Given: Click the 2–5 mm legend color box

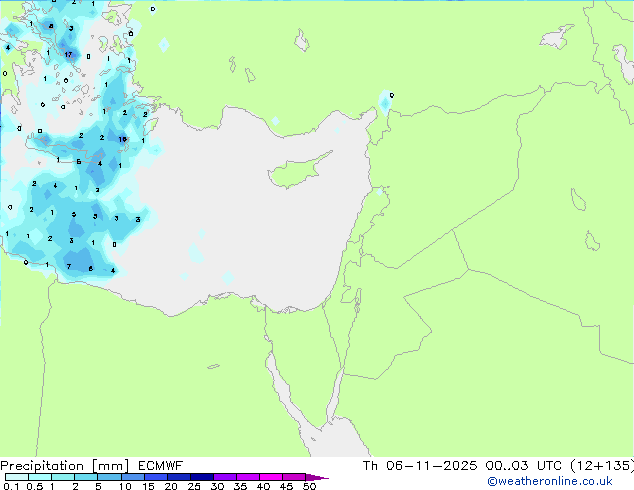Looking at the screenshot, I should click(86, 477).
